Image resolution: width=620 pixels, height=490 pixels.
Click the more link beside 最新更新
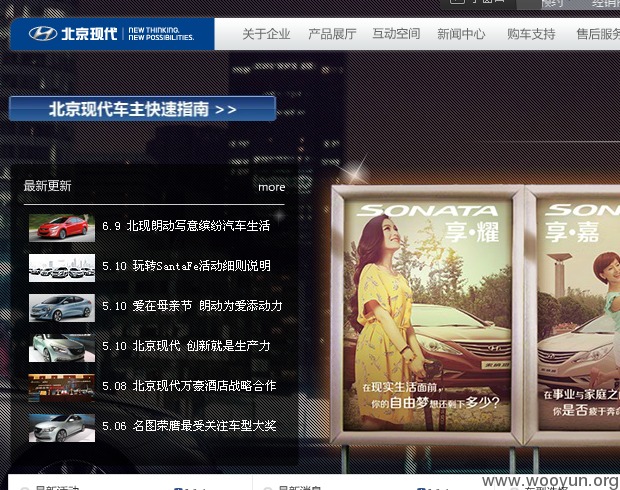(x=272, y=187)
